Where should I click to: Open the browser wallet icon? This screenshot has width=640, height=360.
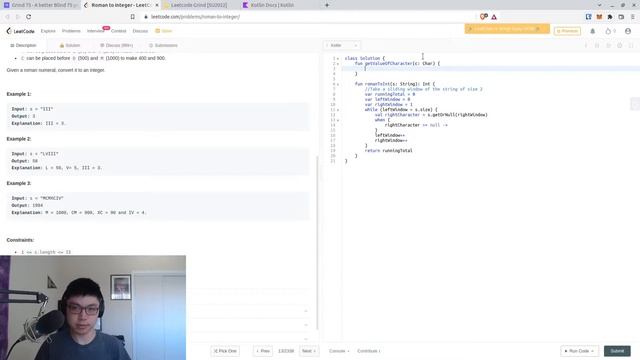coord(621,17)
